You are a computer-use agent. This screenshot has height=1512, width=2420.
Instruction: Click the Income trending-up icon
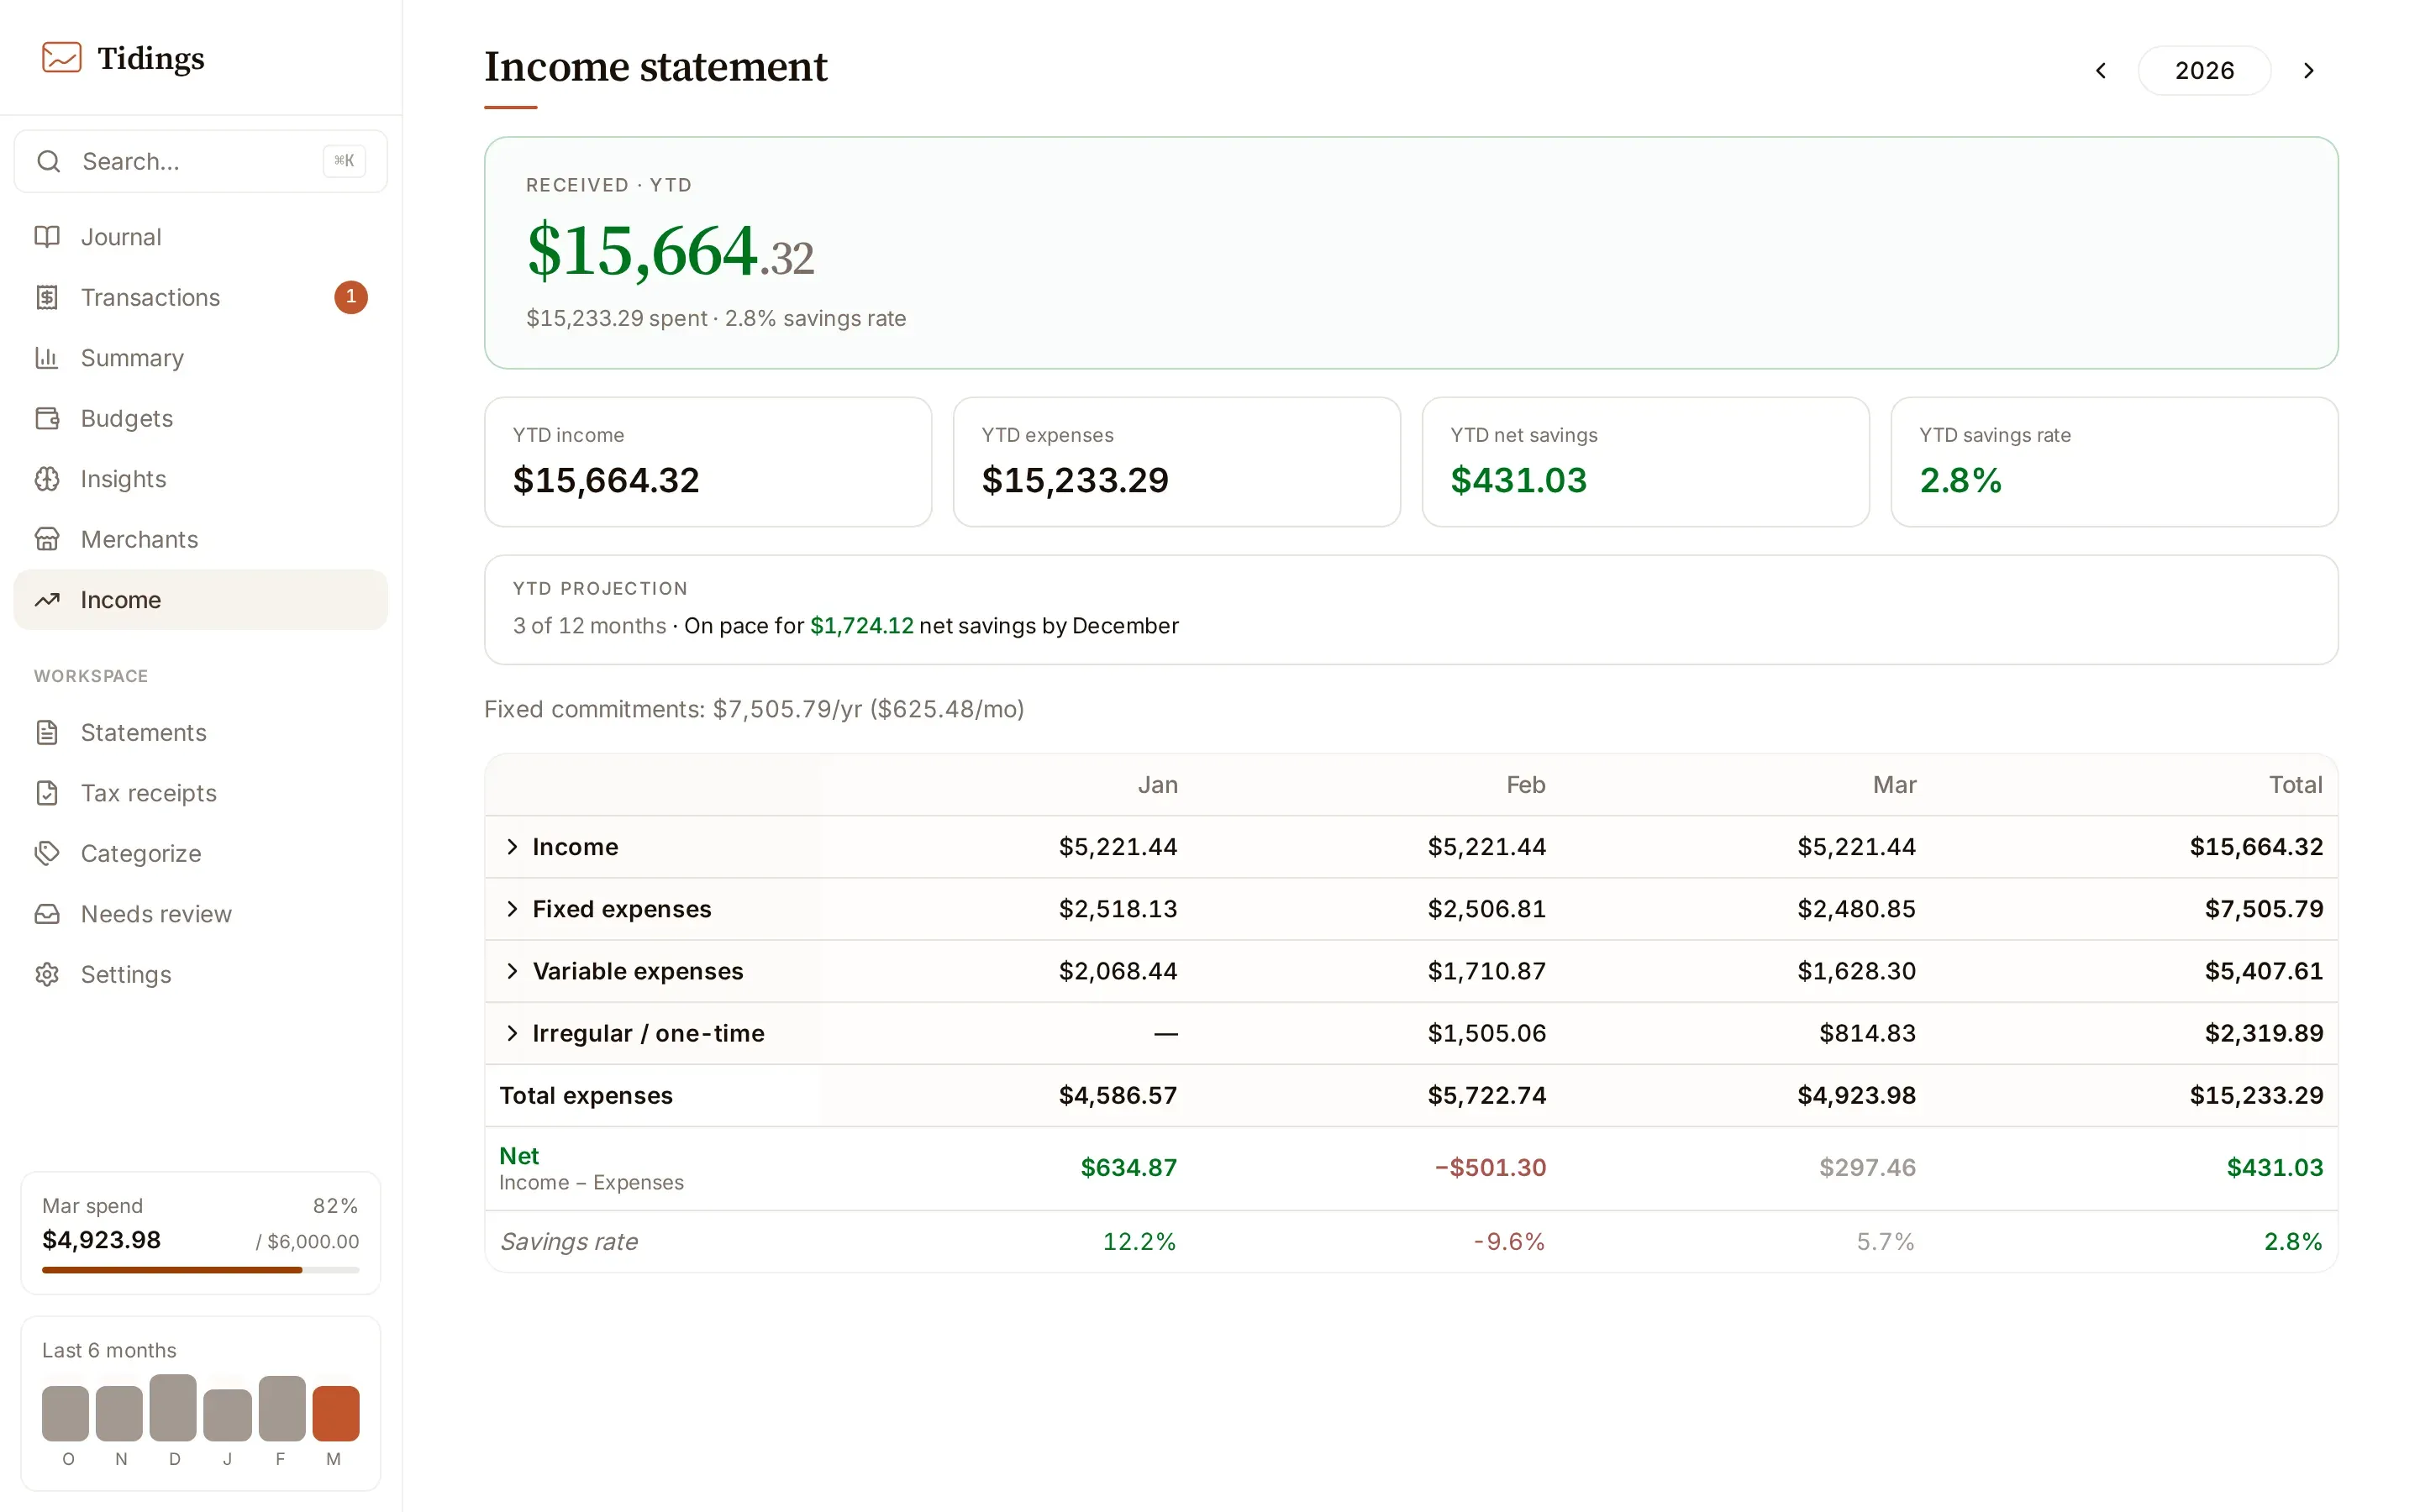click(47, 600)
